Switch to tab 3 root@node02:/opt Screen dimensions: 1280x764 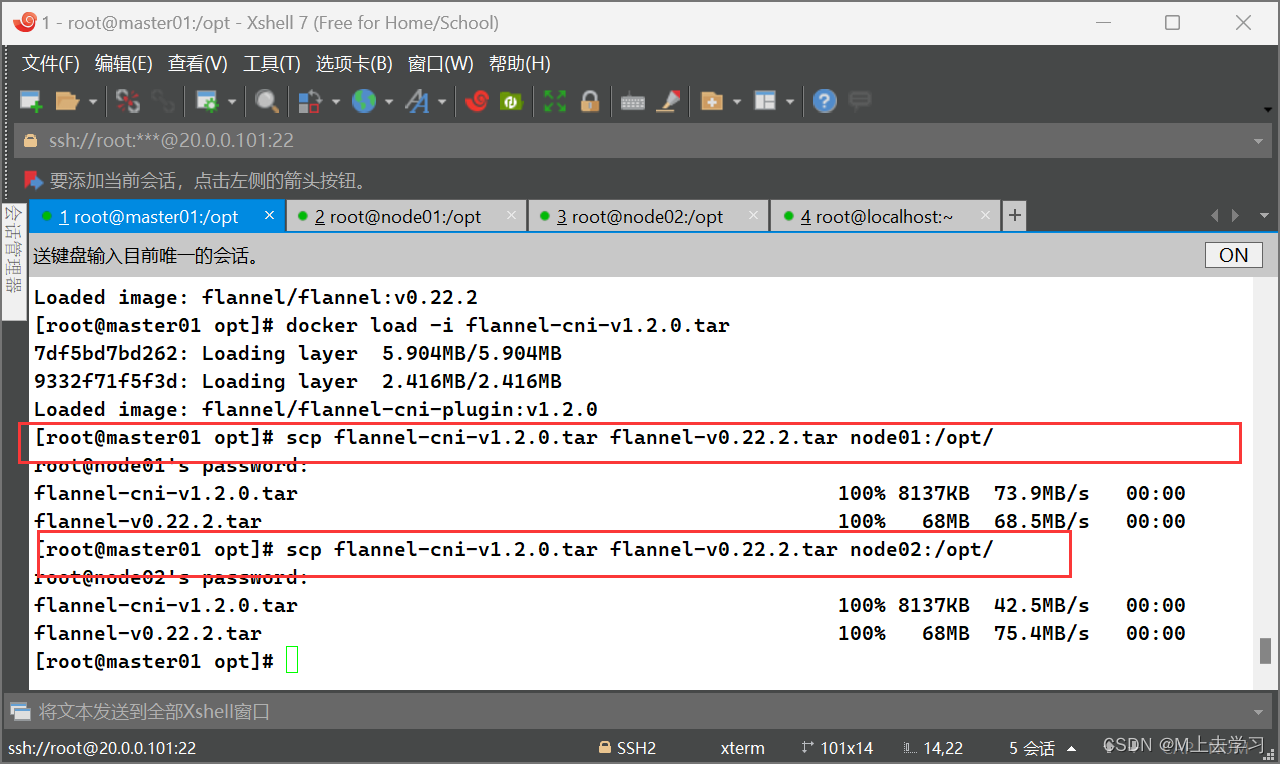[648, 216]
